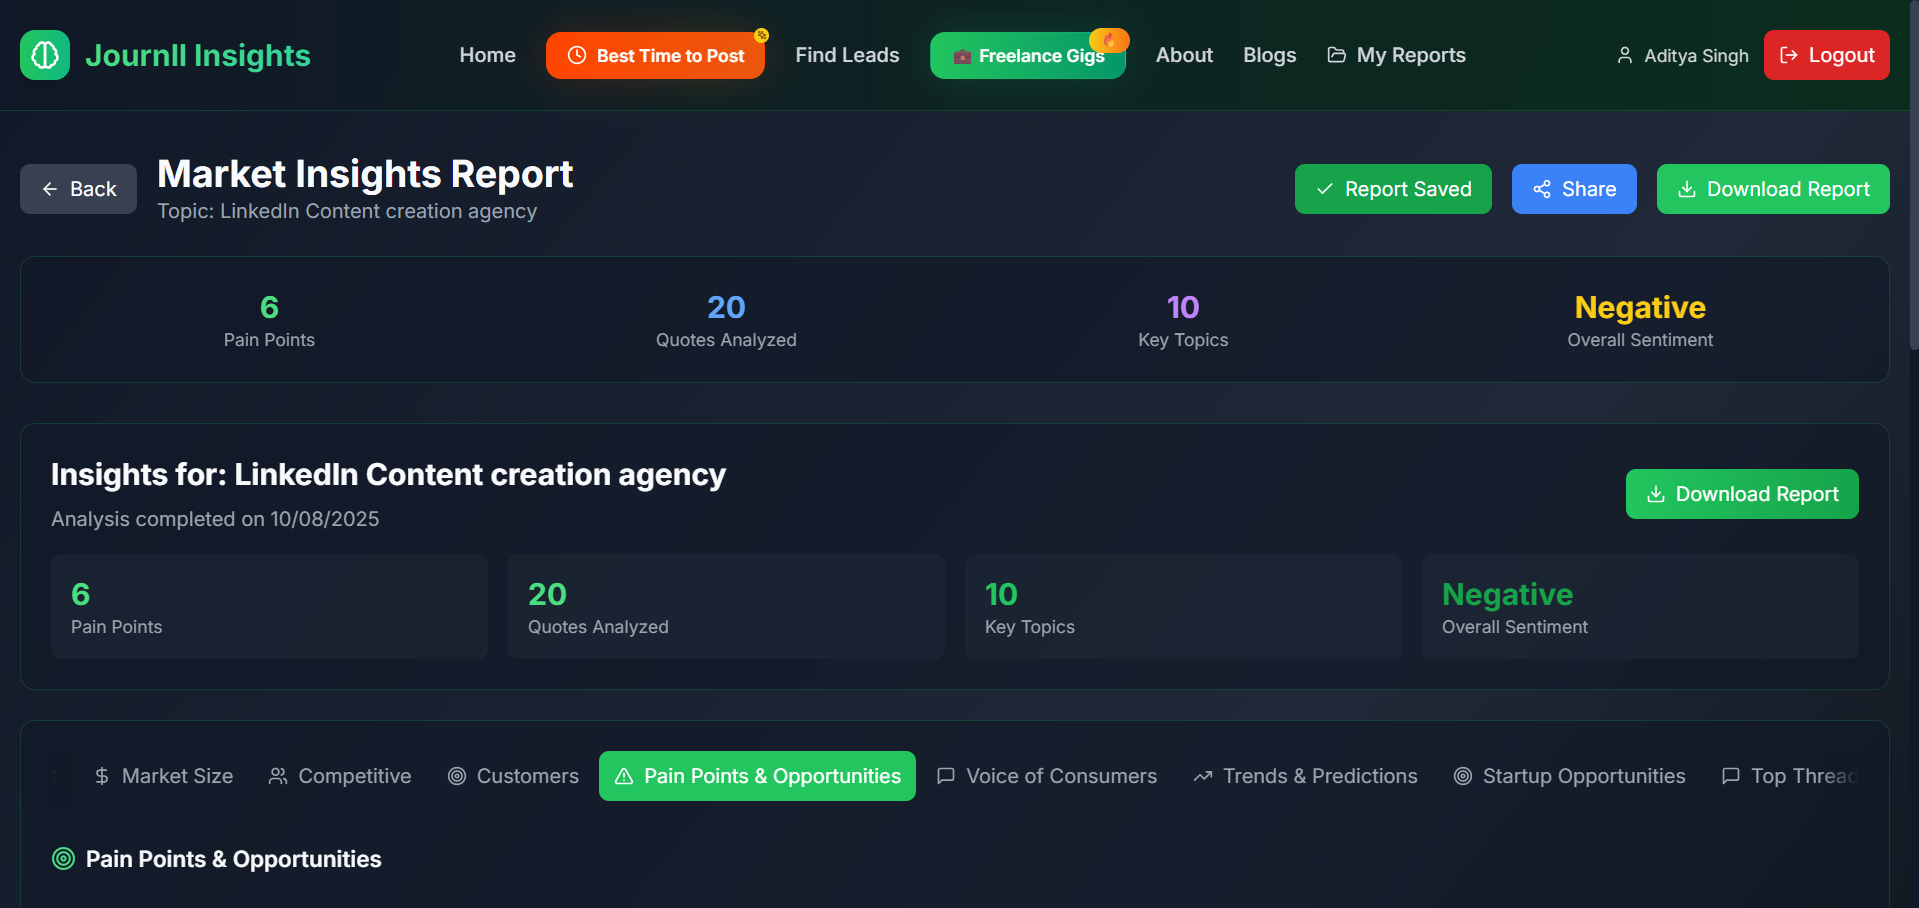This screenshot has height=908, width=1919.
Task: Click the '6' Pain Points card in Insights
Action: click(x=269, y=607)
